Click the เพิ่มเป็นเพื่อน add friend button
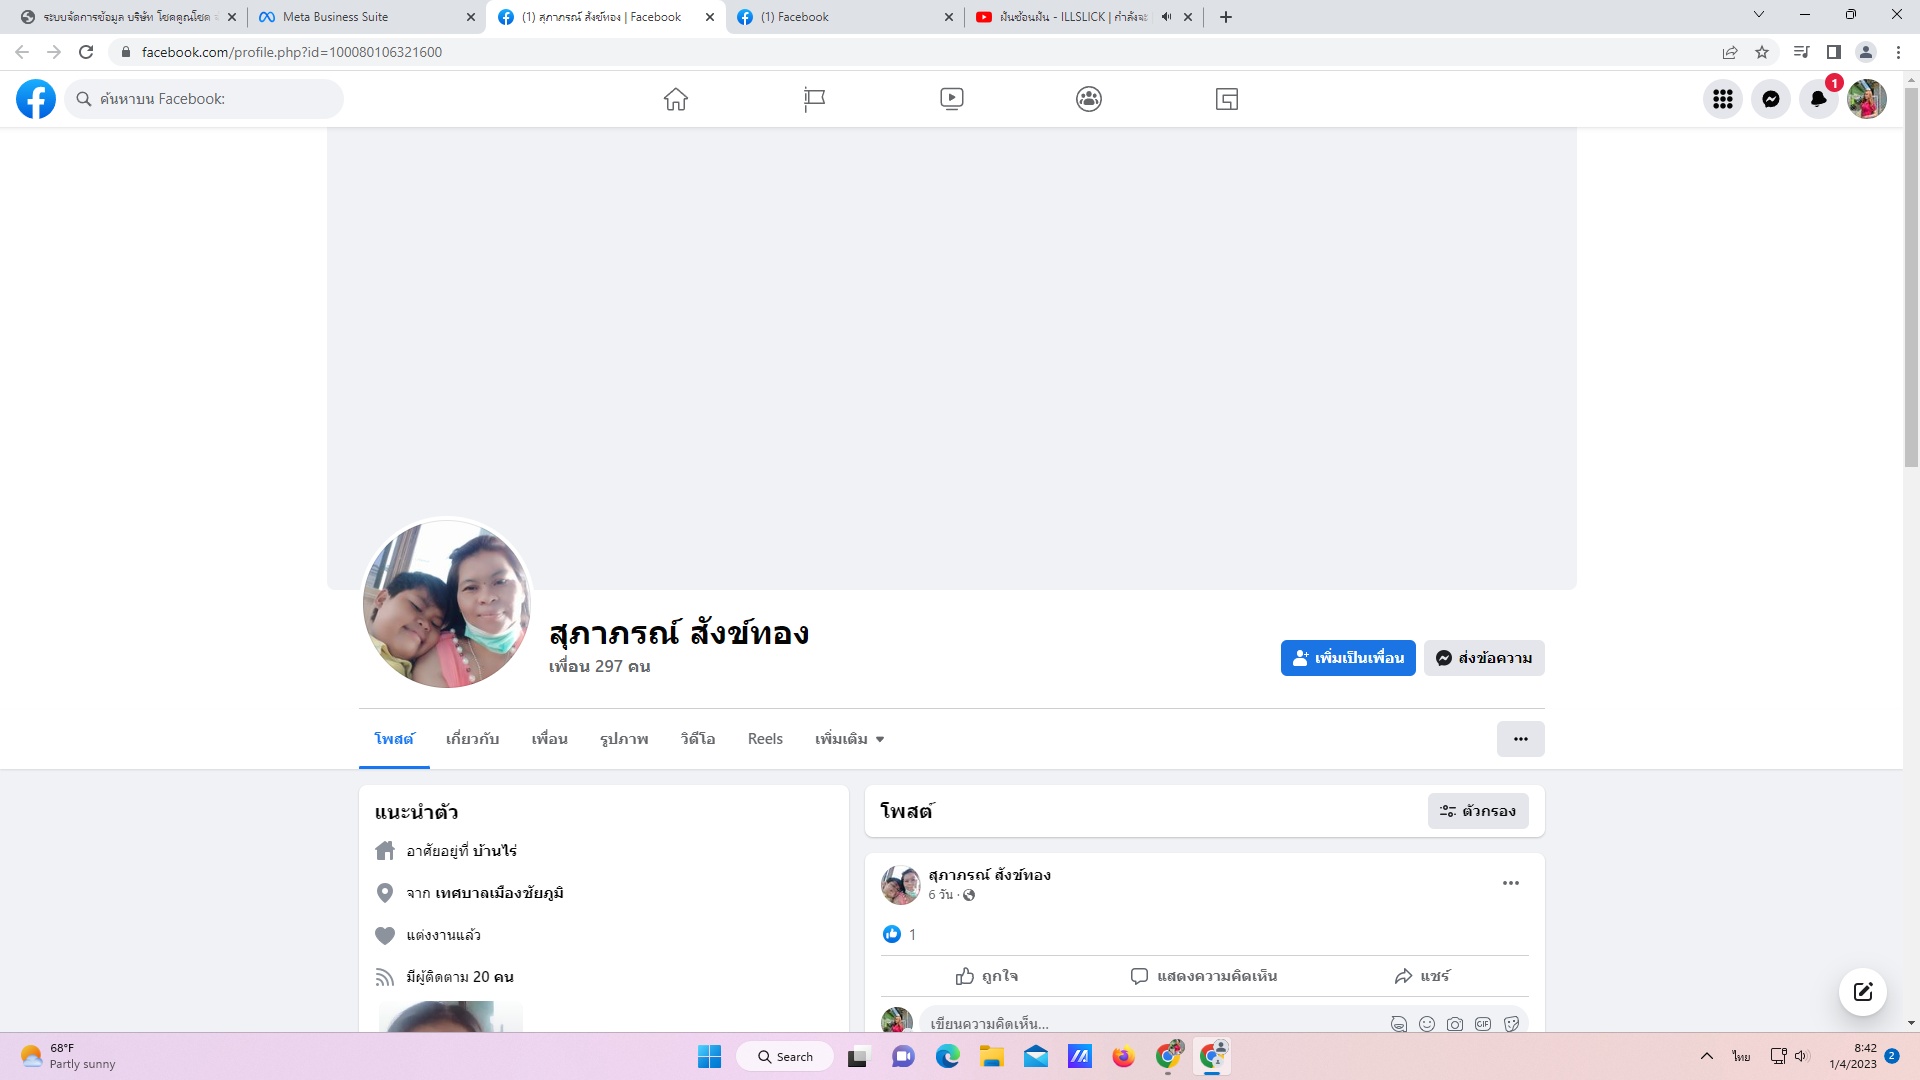 pos(1348,658)
